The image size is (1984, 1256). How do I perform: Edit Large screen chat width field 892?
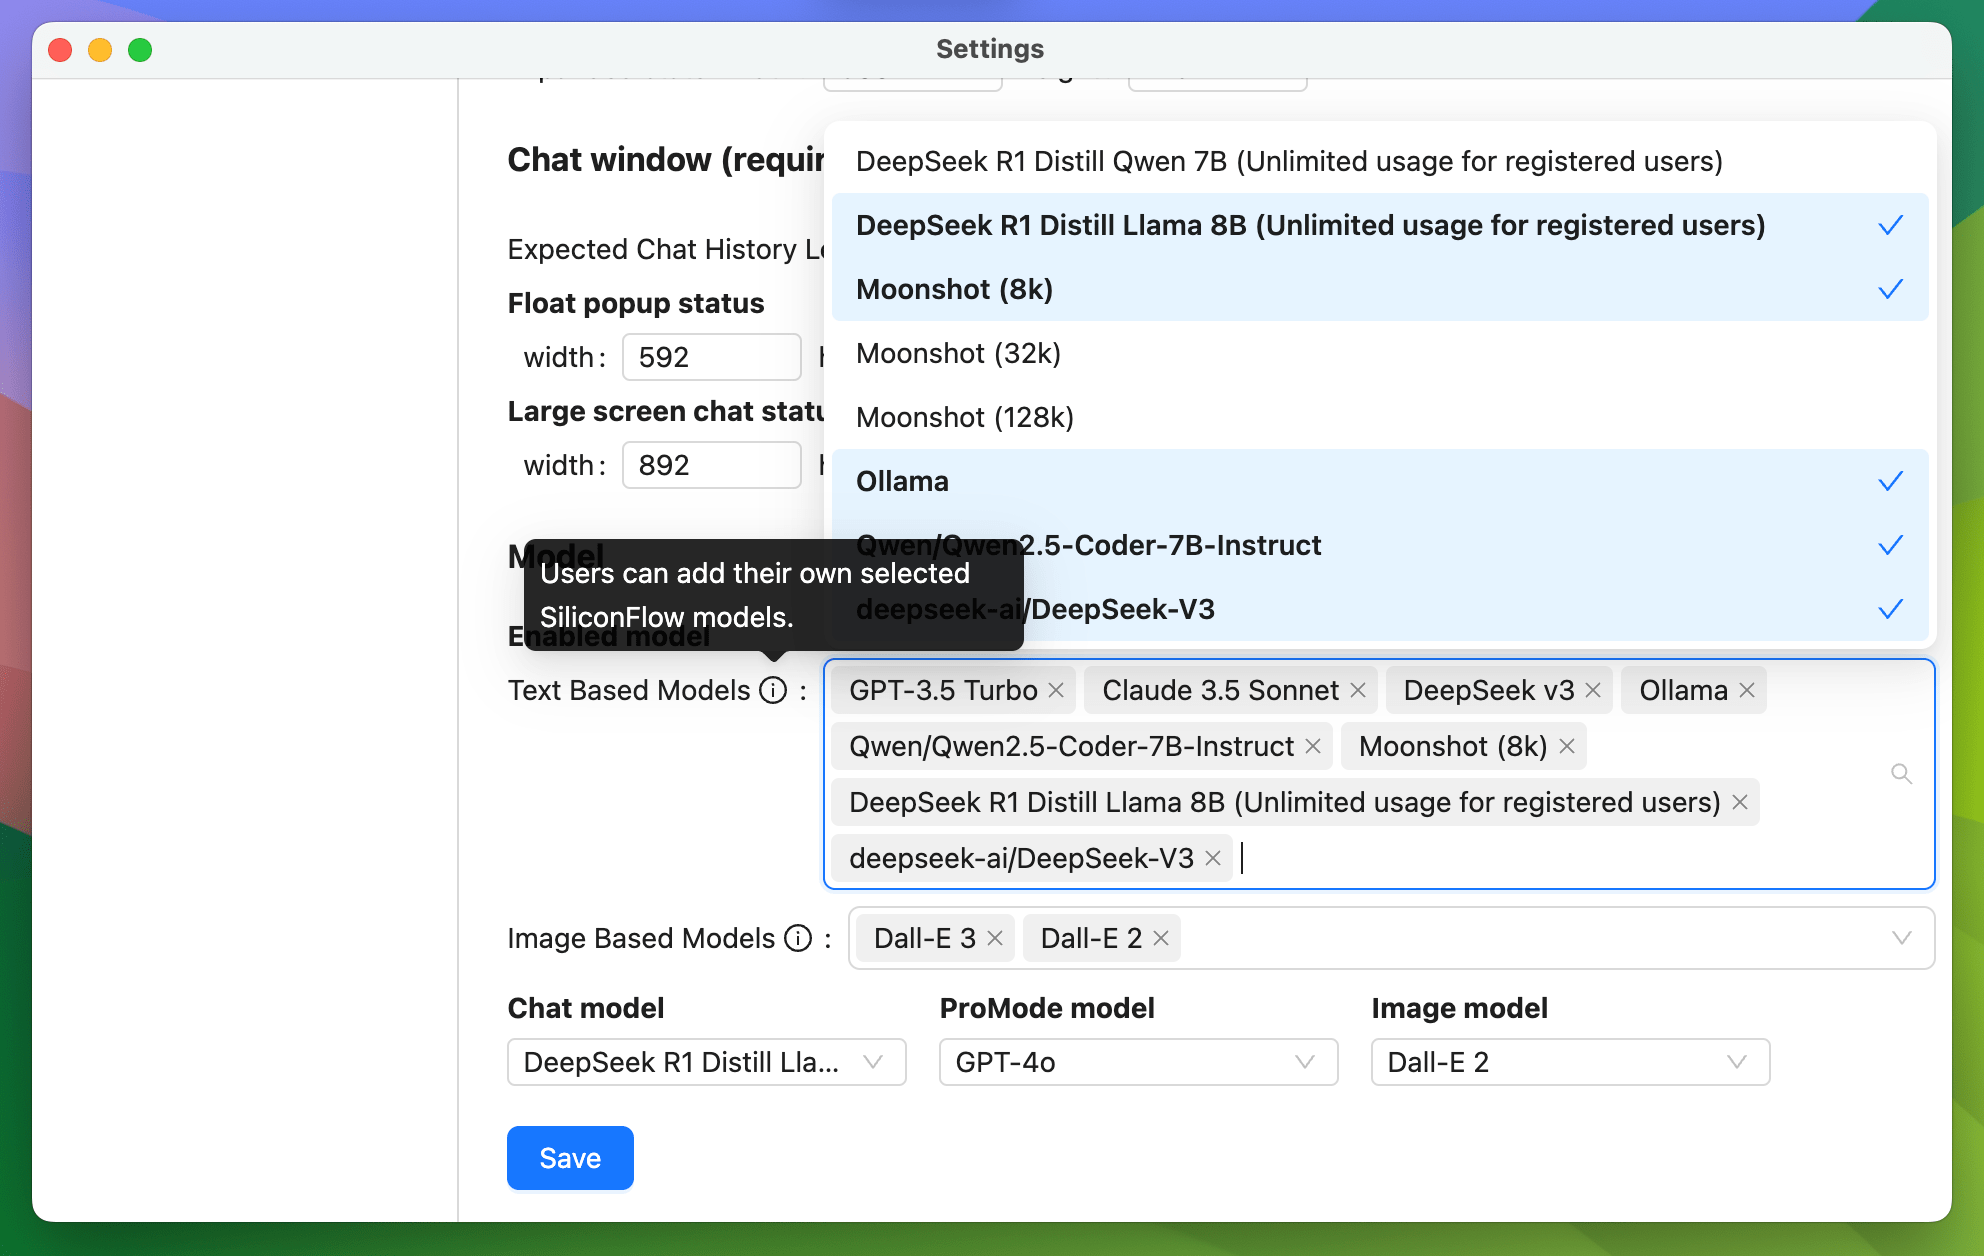click(712, 465)
